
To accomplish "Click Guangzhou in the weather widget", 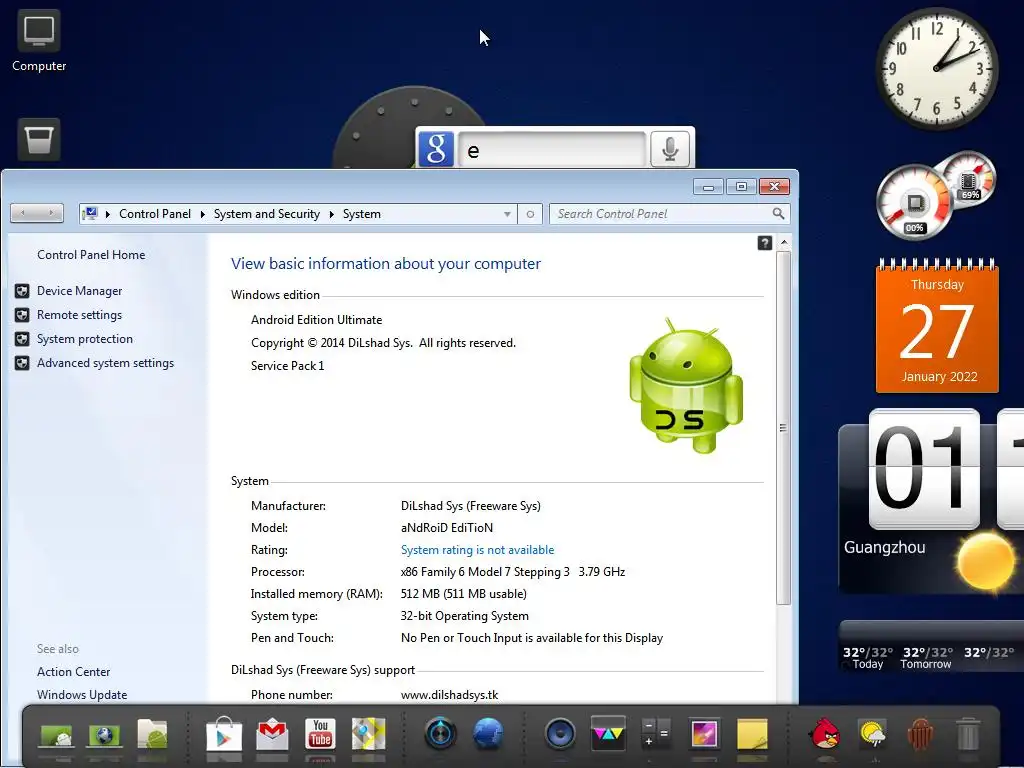I will (x=884, y=547).
